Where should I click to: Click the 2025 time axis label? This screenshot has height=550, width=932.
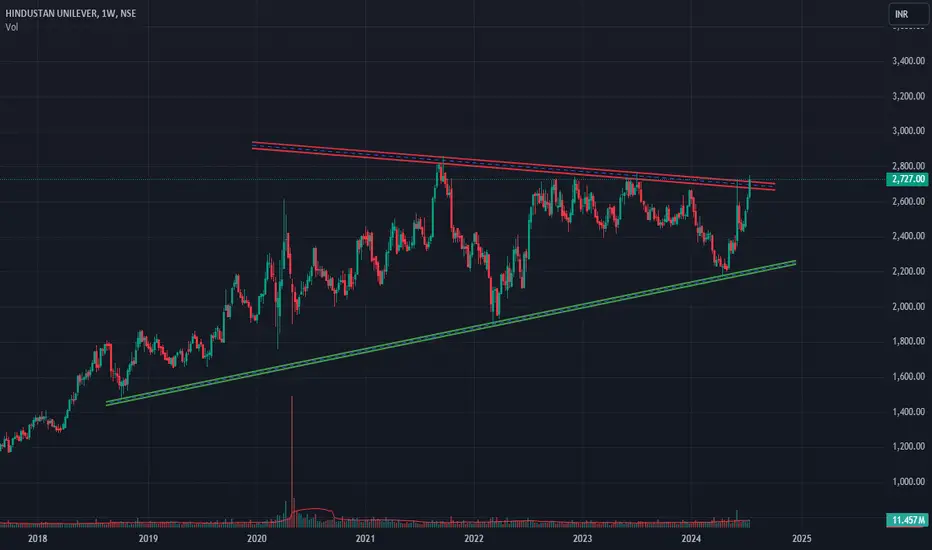[x=801, y=539]
